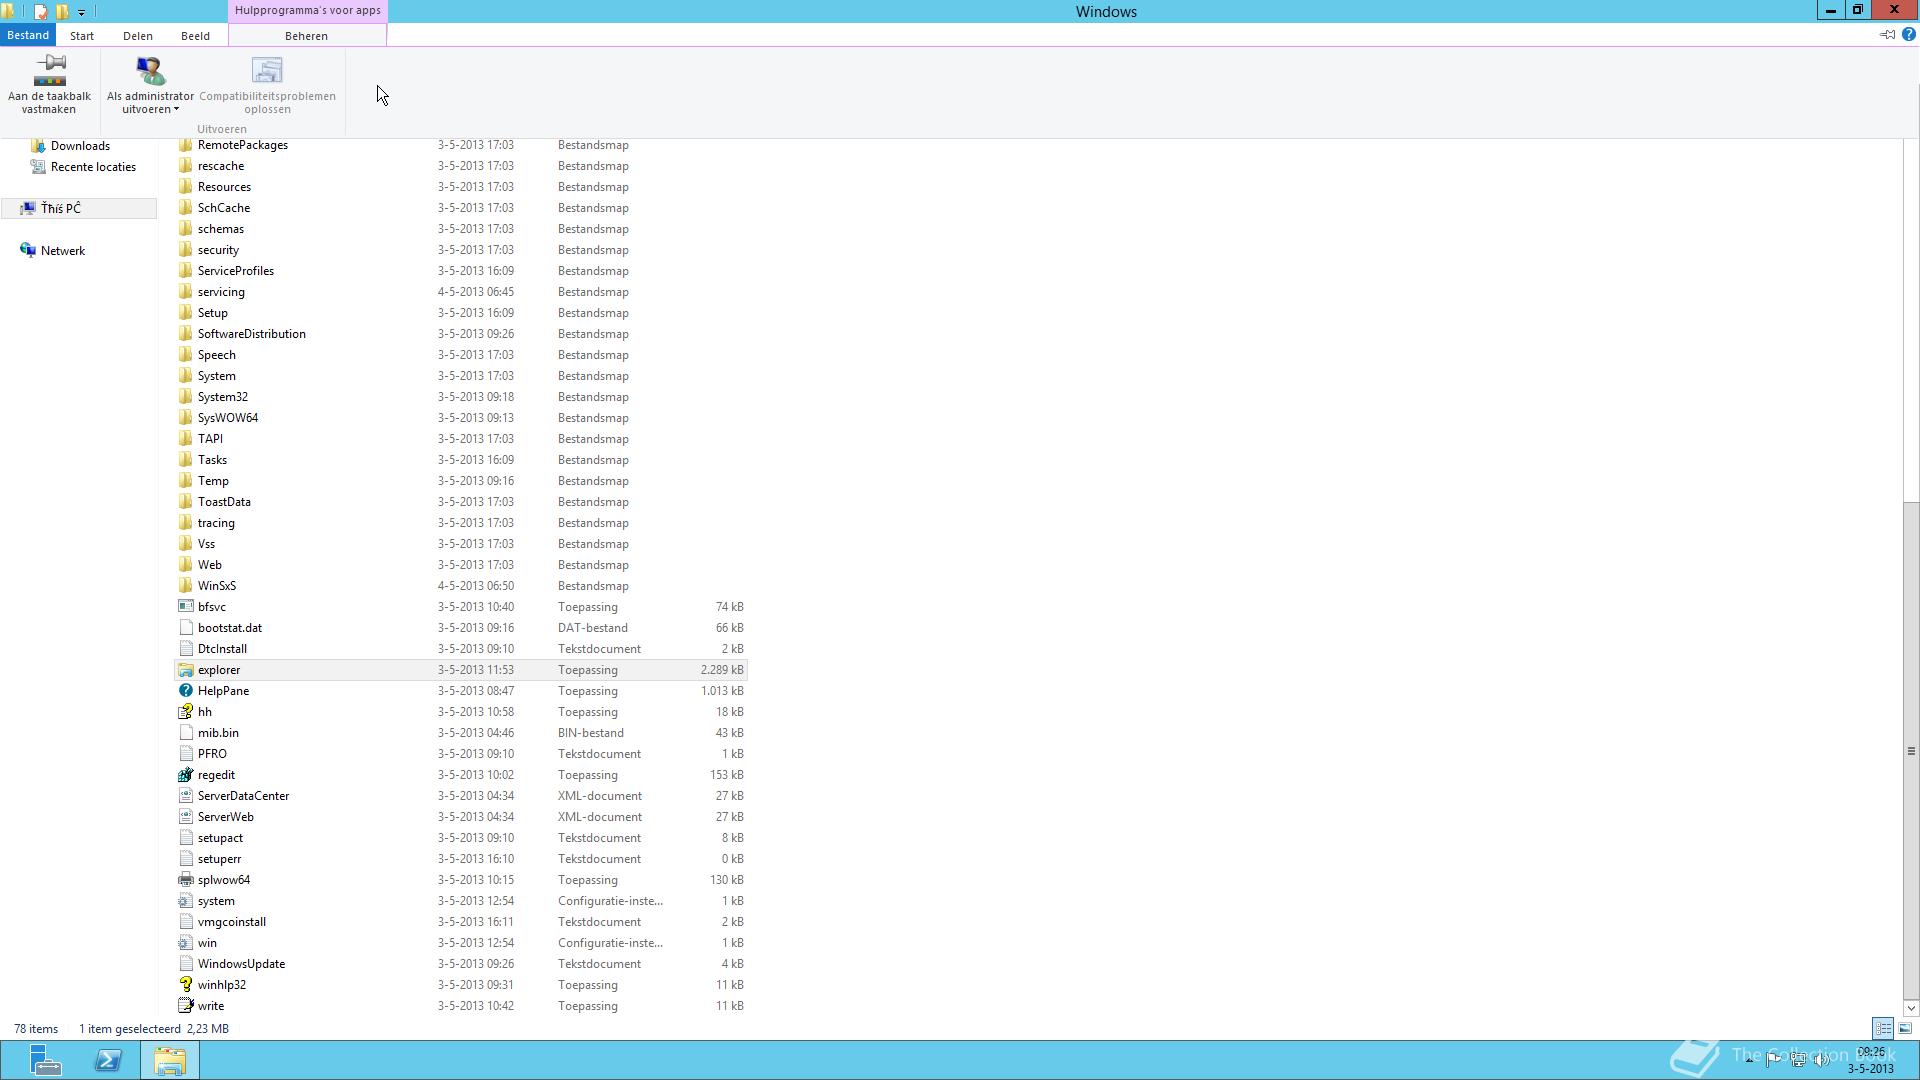Click the vertical scrollbar thumb
The width and height of the screenshot is (1920, 1080).
click(x=1910, y=751)
